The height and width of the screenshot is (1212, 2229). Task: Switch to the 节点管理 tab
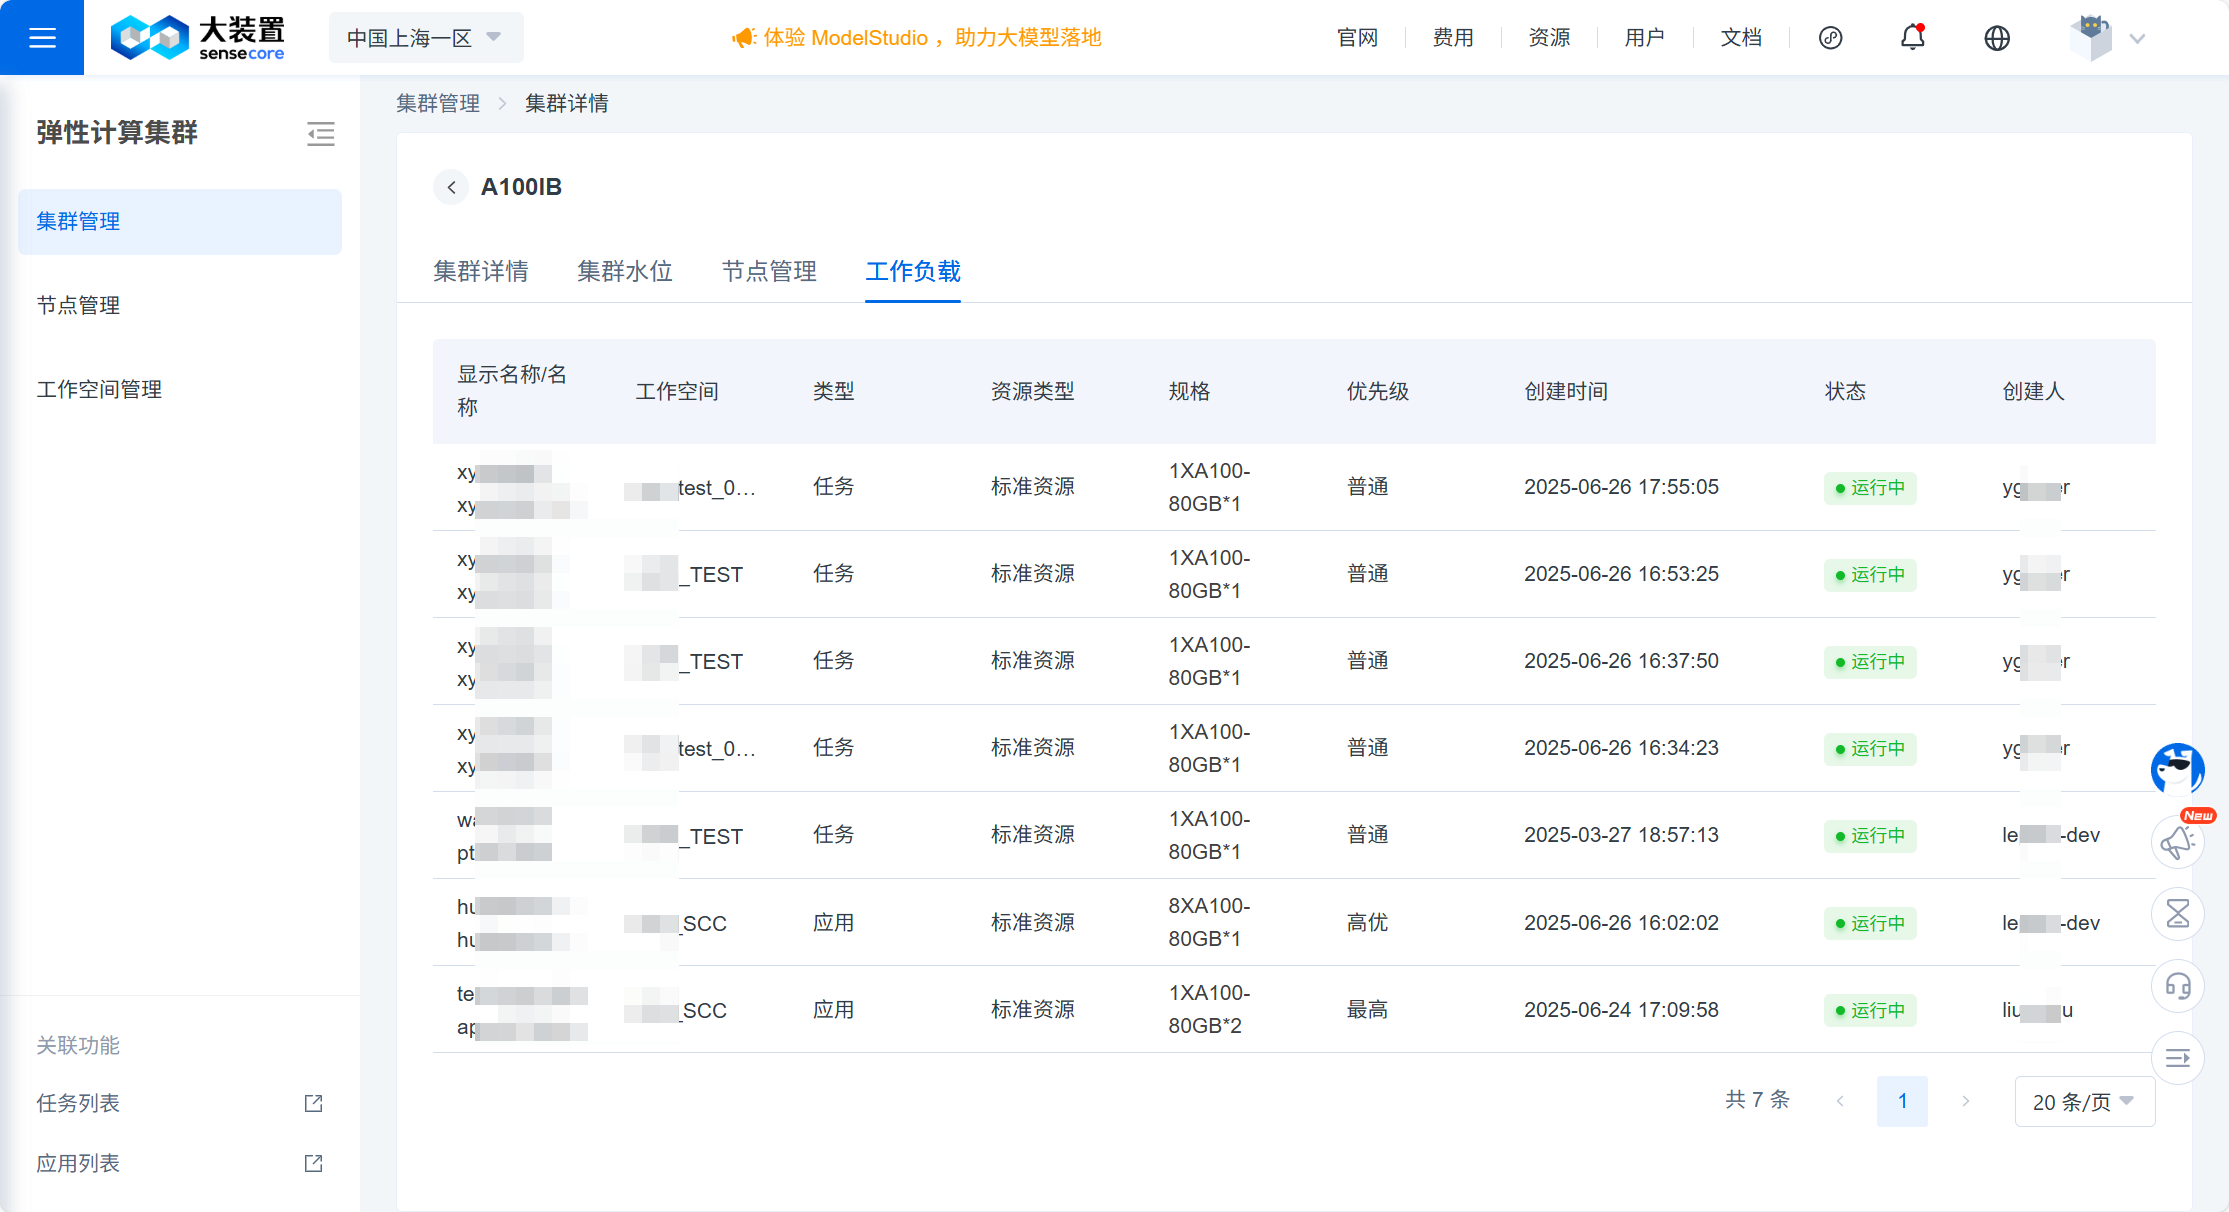click(768, 271)
